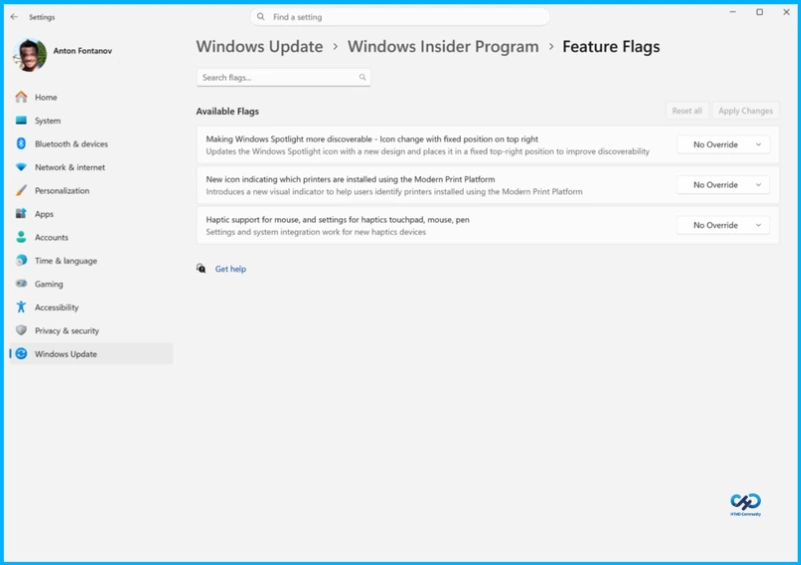
Task: Open Gaming settings
Action: coord(91,284)
